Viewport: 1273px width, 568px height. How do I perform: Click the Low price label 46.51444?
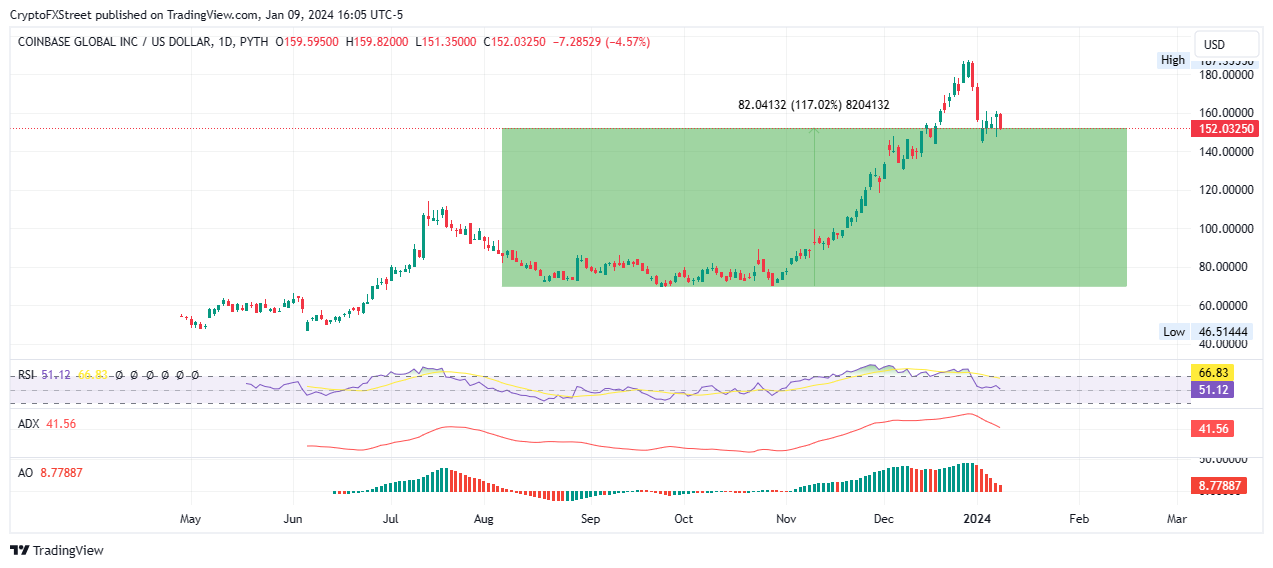point(1224,332)
